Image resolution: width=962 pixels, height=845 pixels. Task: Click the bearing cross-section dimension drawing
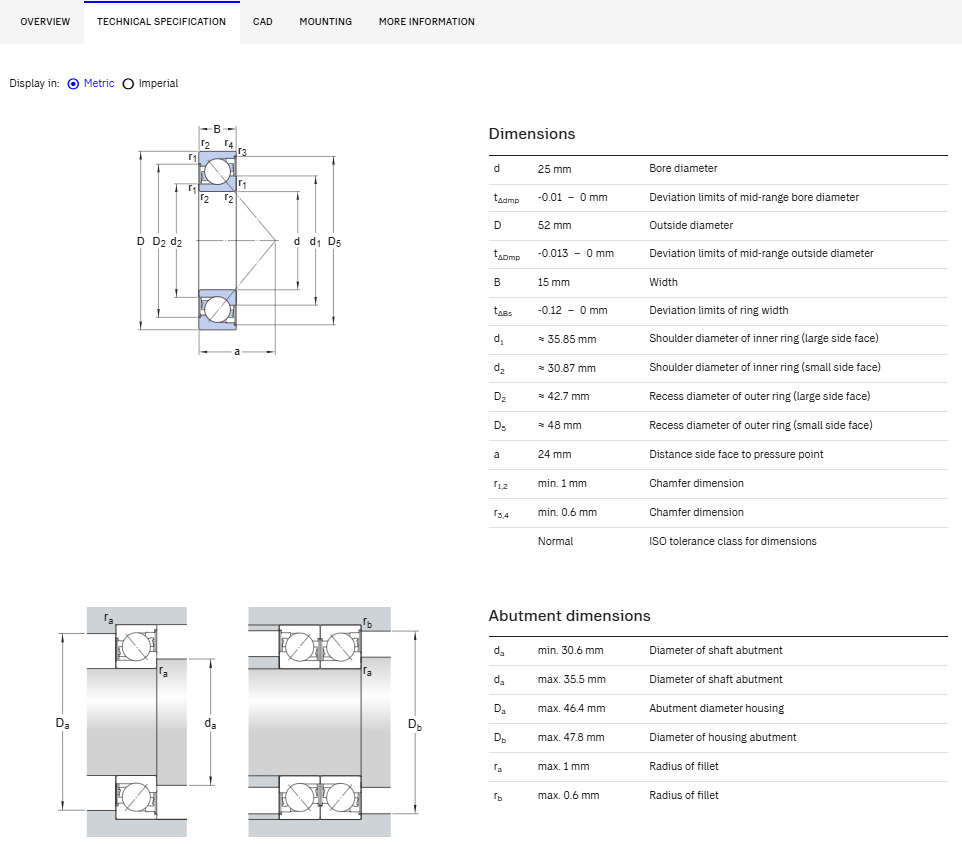(239, 240)
